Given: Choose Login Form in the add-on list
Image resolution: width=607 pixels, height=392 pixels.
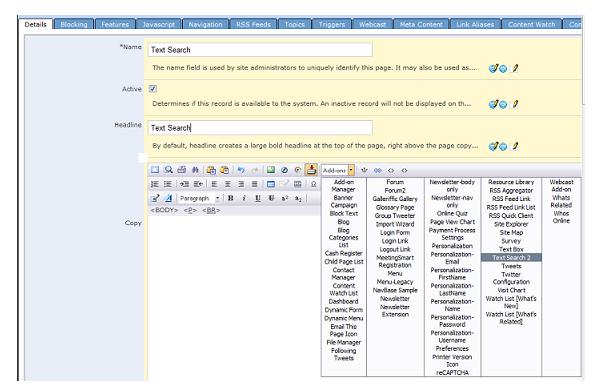Looking at the screenshot, I should pos(394,233).
